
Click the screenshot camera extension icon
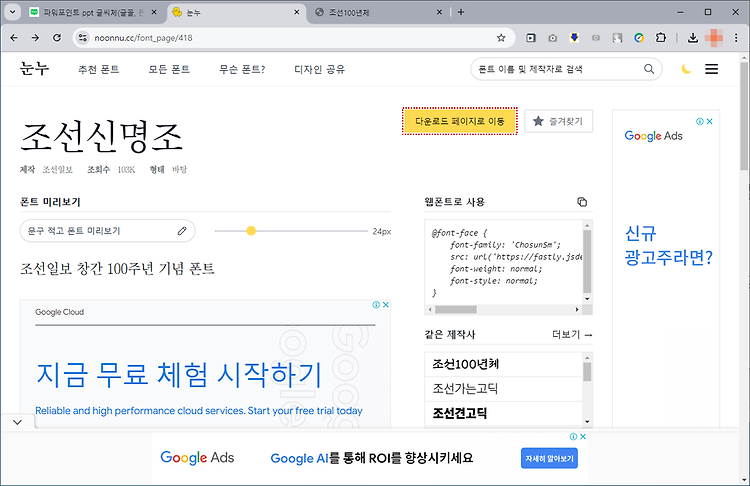[x=552, y=38]
